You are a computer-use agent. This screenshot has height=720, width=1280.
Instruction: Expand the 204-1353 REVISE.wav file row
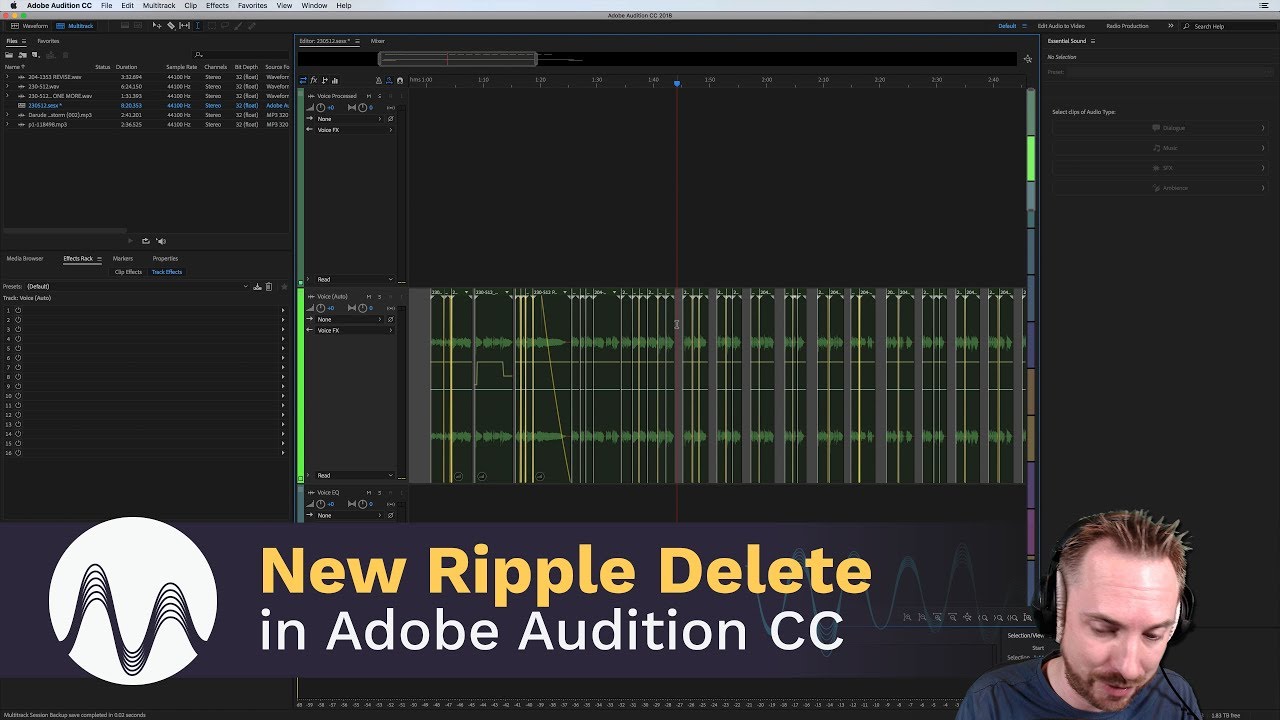pyautogui.click(x=7, y=77)
